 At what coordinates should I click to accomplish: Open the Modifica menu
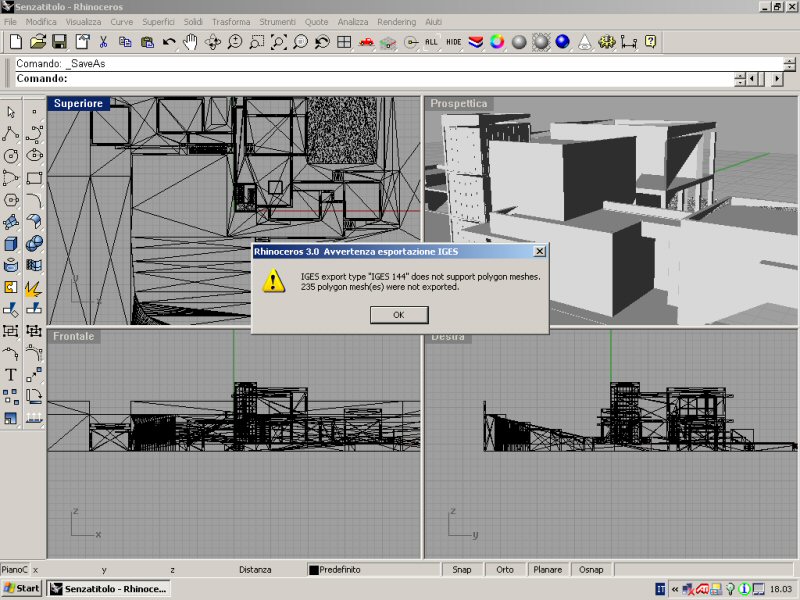(x=41, y=22)
